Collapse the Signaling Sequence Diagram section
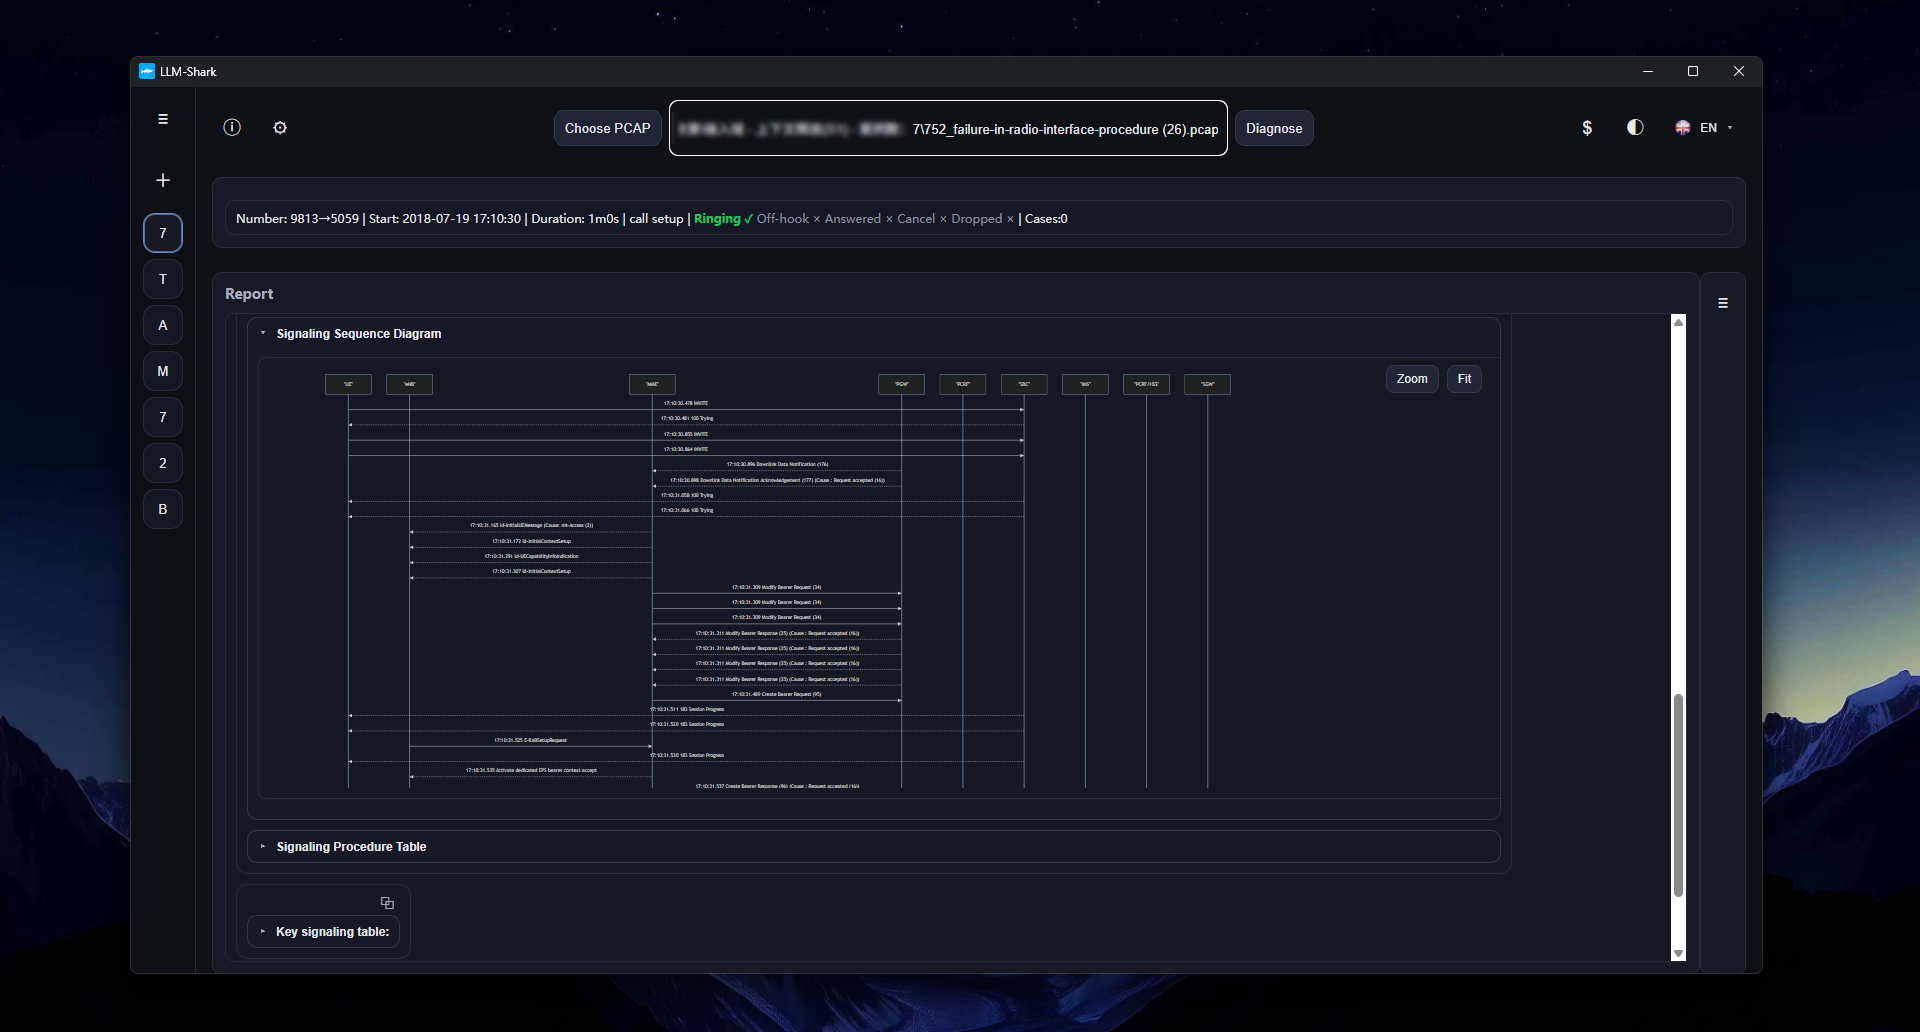1920x1032 pixels. click(x=358, y=334)
